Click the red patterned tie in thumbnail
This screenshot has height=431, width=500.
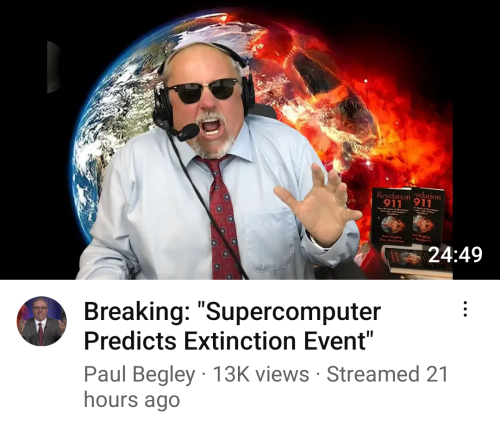222,218
